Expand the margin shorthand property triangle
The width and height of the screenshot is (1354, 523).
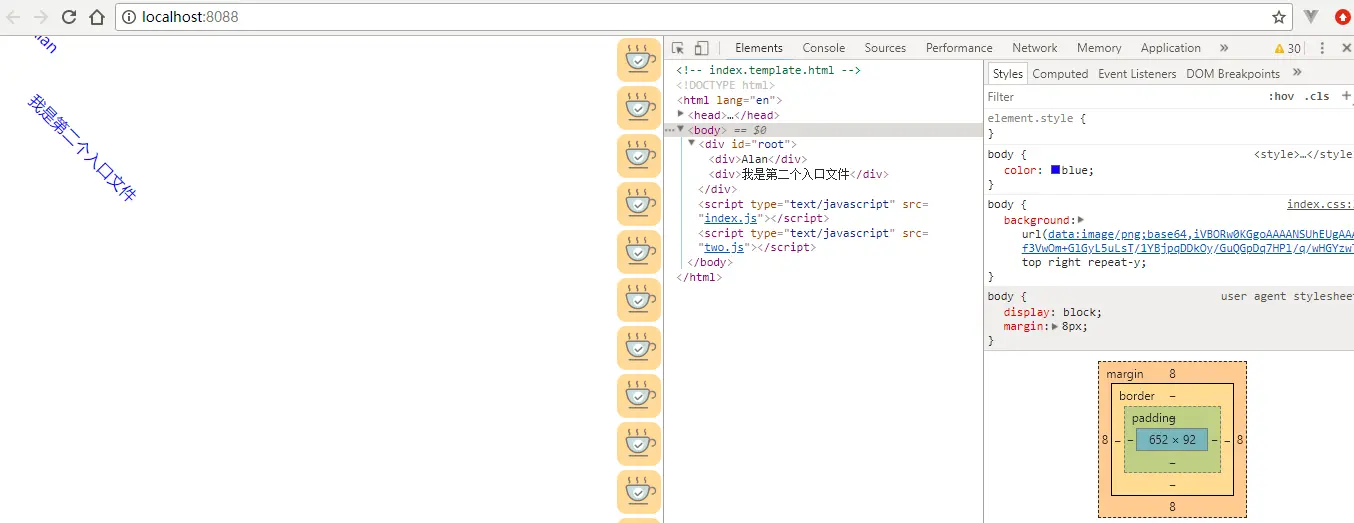1055,326
